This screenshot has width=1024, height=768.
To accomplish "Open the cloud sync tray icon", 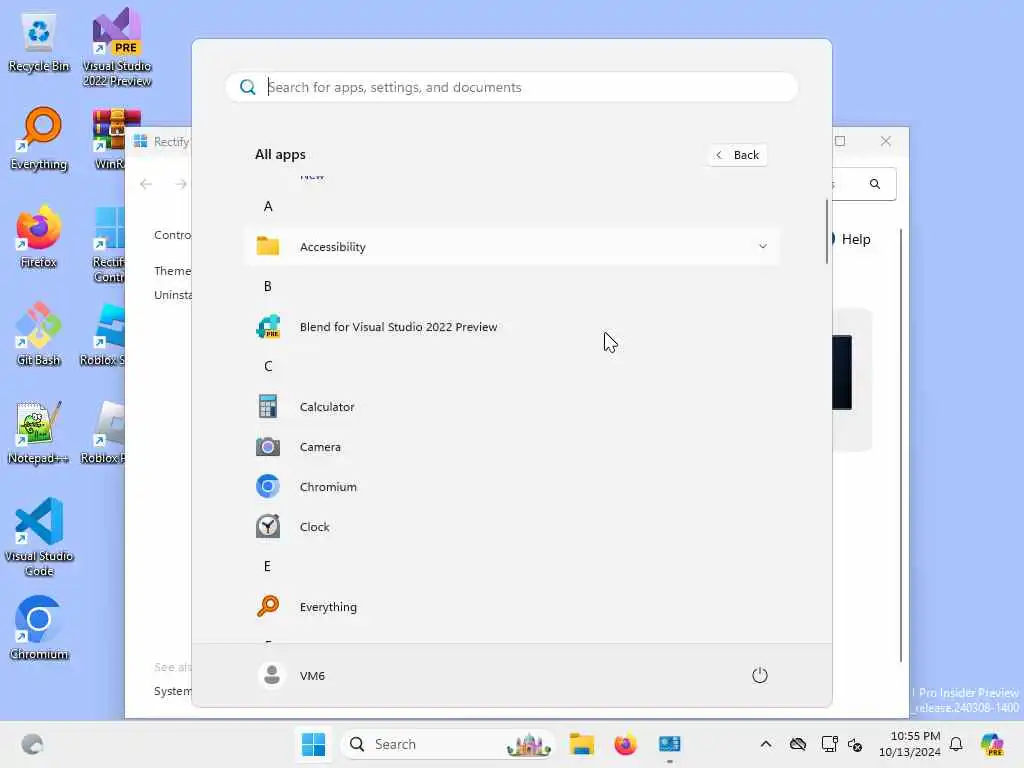I will (797, 744).
